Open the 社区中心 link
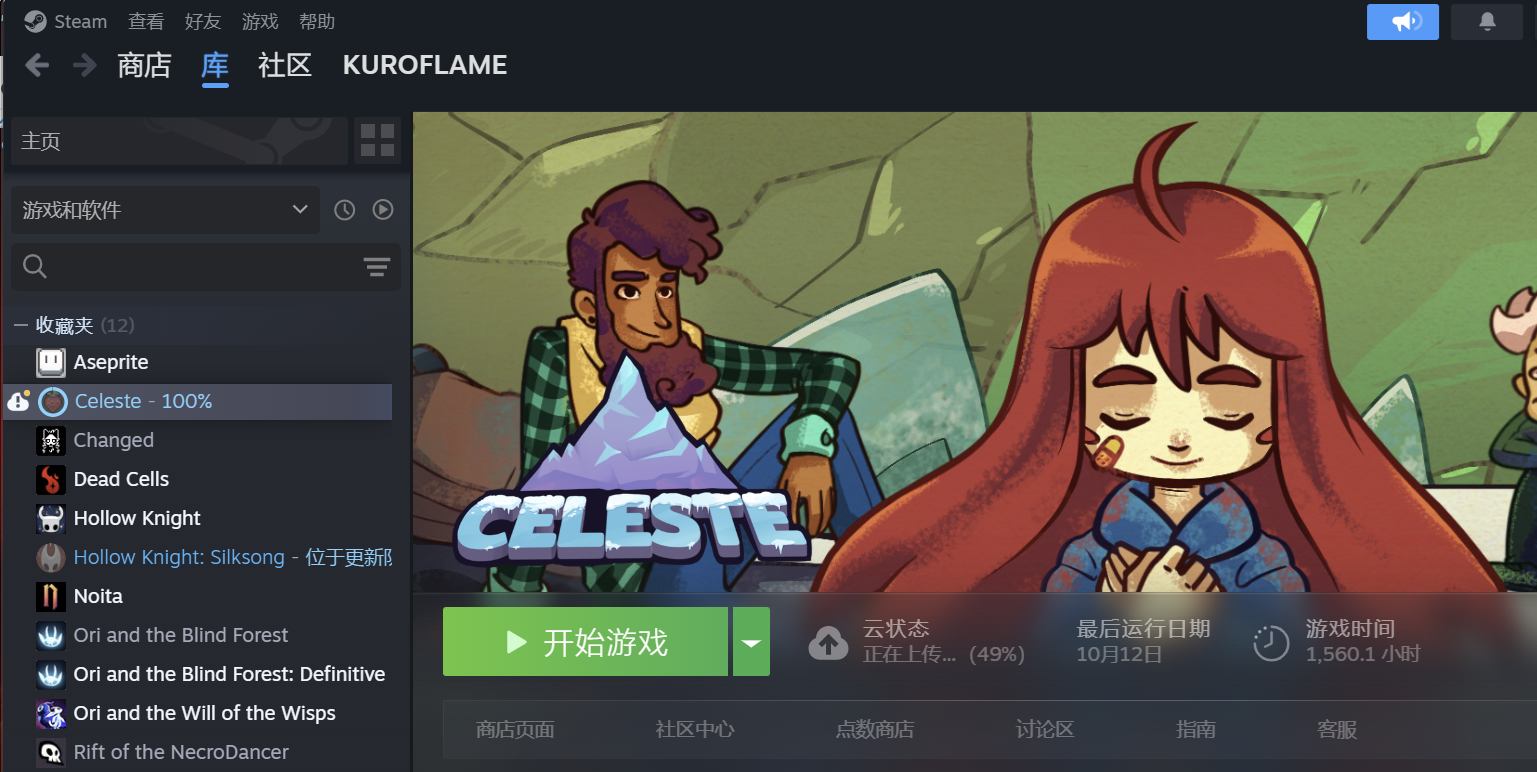The width and height of the screenshot is (1537, 772). point(695,729)
